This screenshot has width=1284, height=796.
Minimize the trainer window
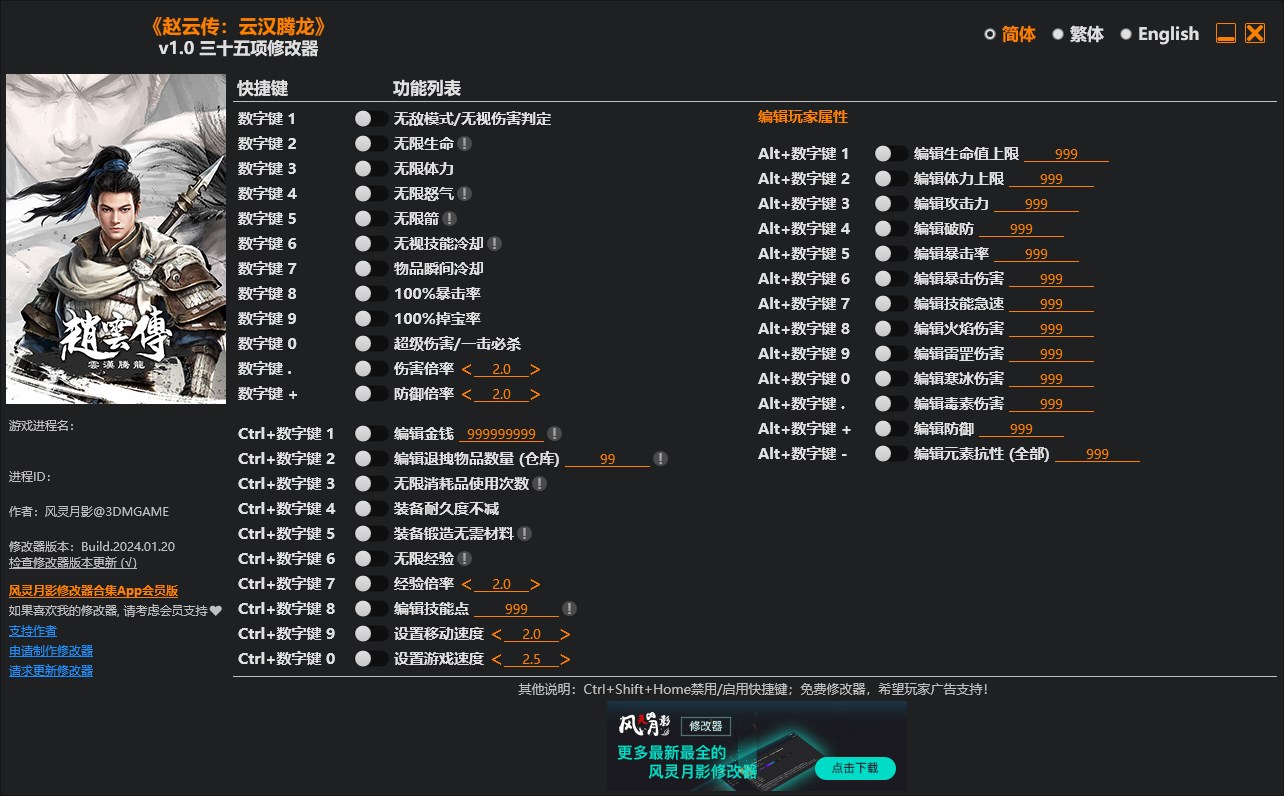(x=1226, y=33)
